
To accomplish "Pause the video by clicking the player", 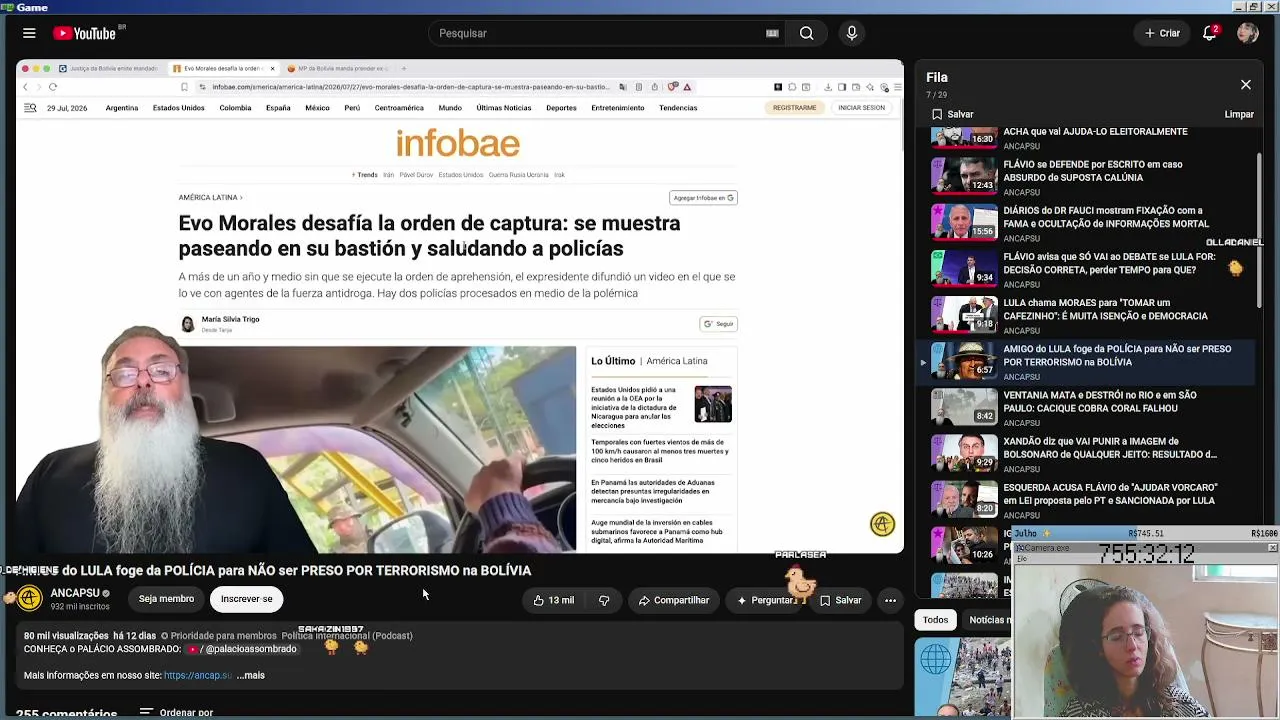I will coord(460,306).
